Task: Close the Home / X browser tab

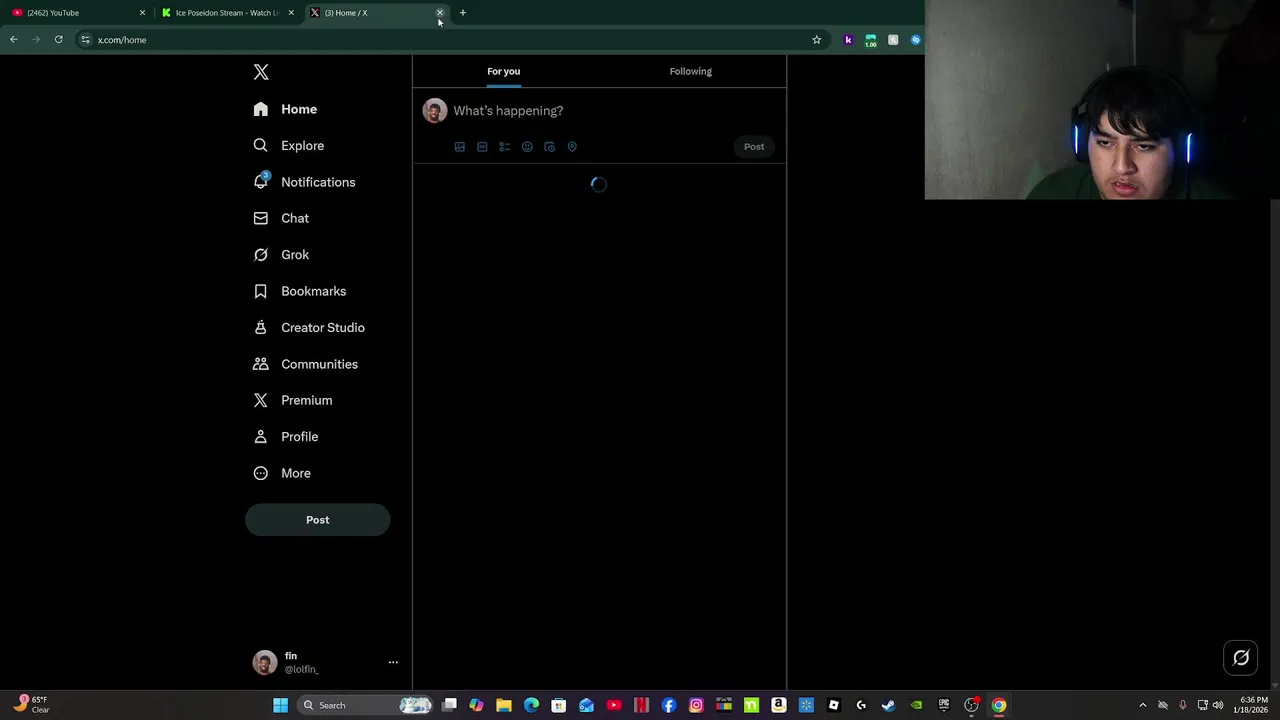Action: pyautogui.click(x=440, y=13)
